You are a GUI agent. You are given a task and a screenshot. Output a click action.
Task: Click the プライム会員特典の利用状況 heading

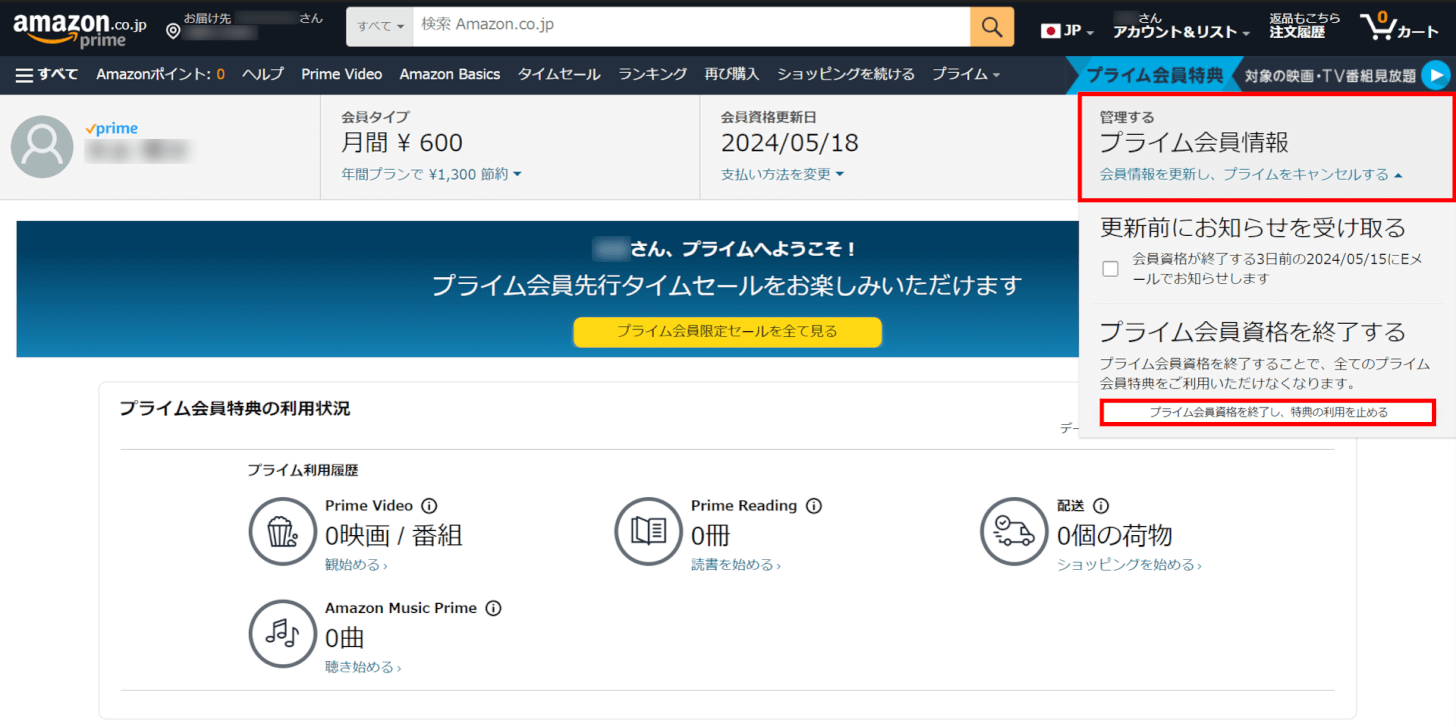pyautogui.click(x=235, y=408)
